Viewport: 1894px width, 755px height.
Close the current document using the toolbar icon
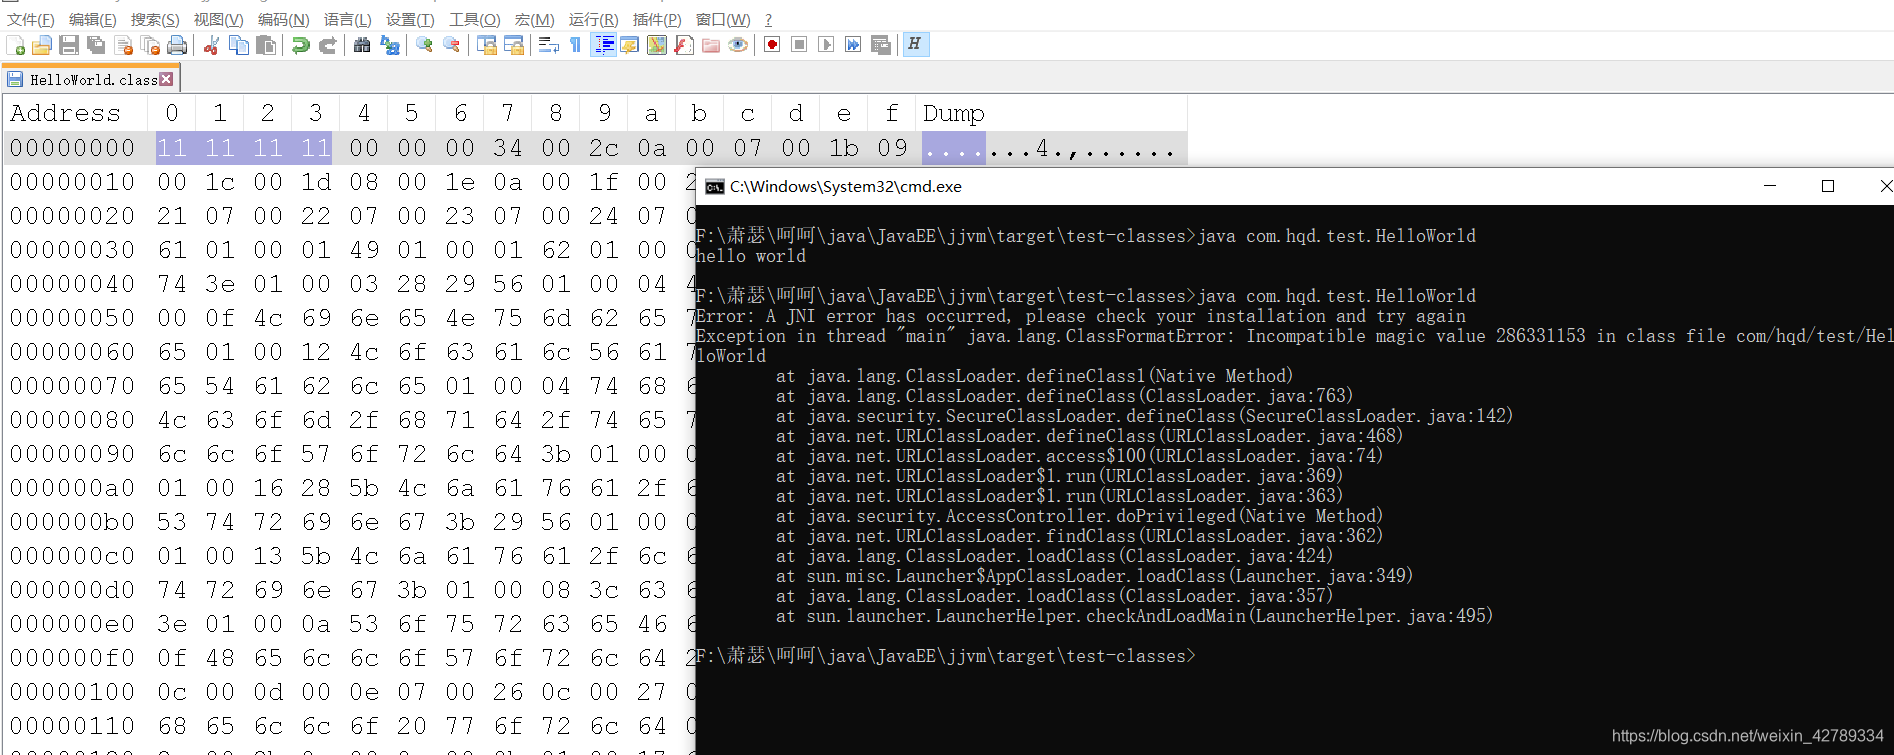(x=124, y=45)
